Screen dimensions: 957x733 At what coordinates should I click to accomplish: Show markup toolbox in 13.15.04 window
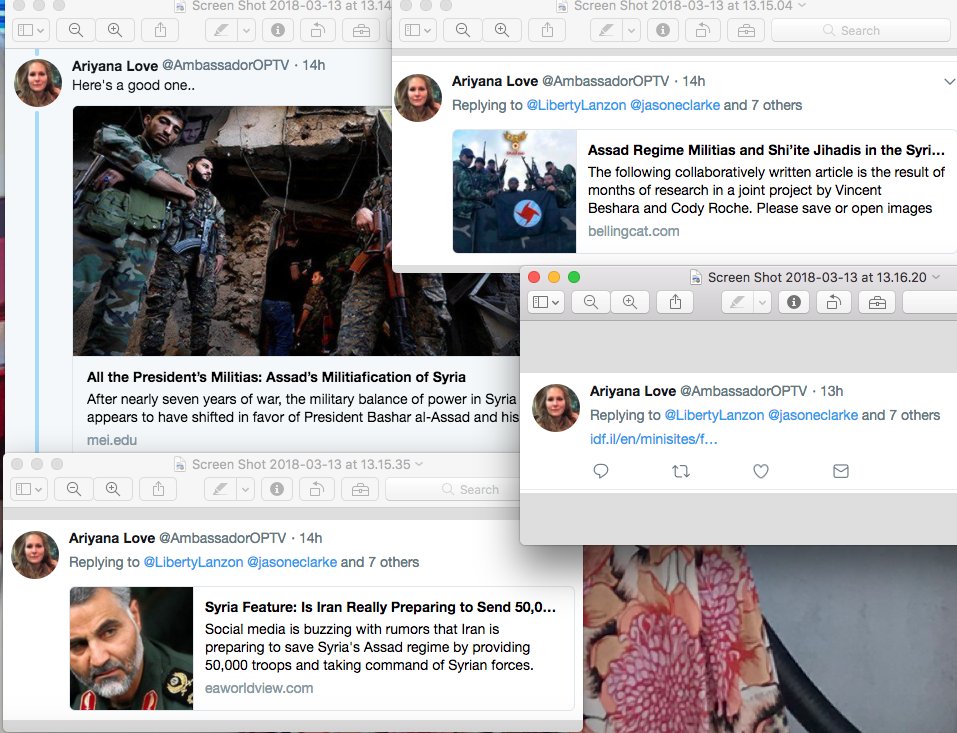tap(746, 31)
